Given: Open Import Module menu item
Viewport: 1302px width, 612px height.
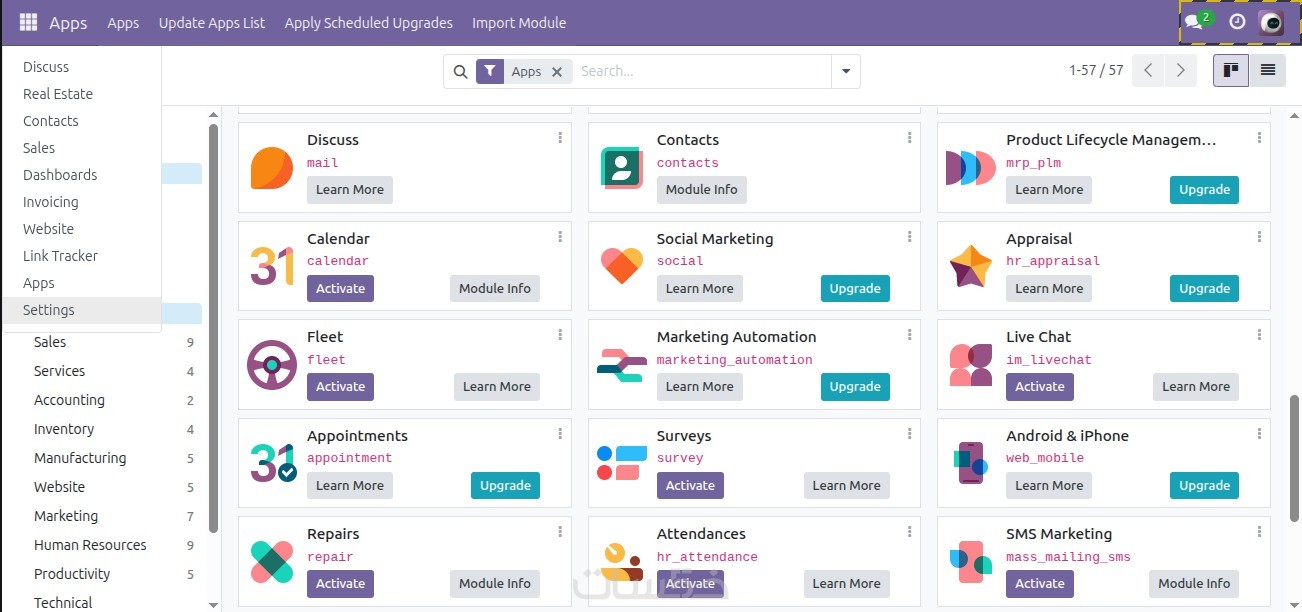Looking at the screenshot, I should pyautogui.click(x=519, y=23).
